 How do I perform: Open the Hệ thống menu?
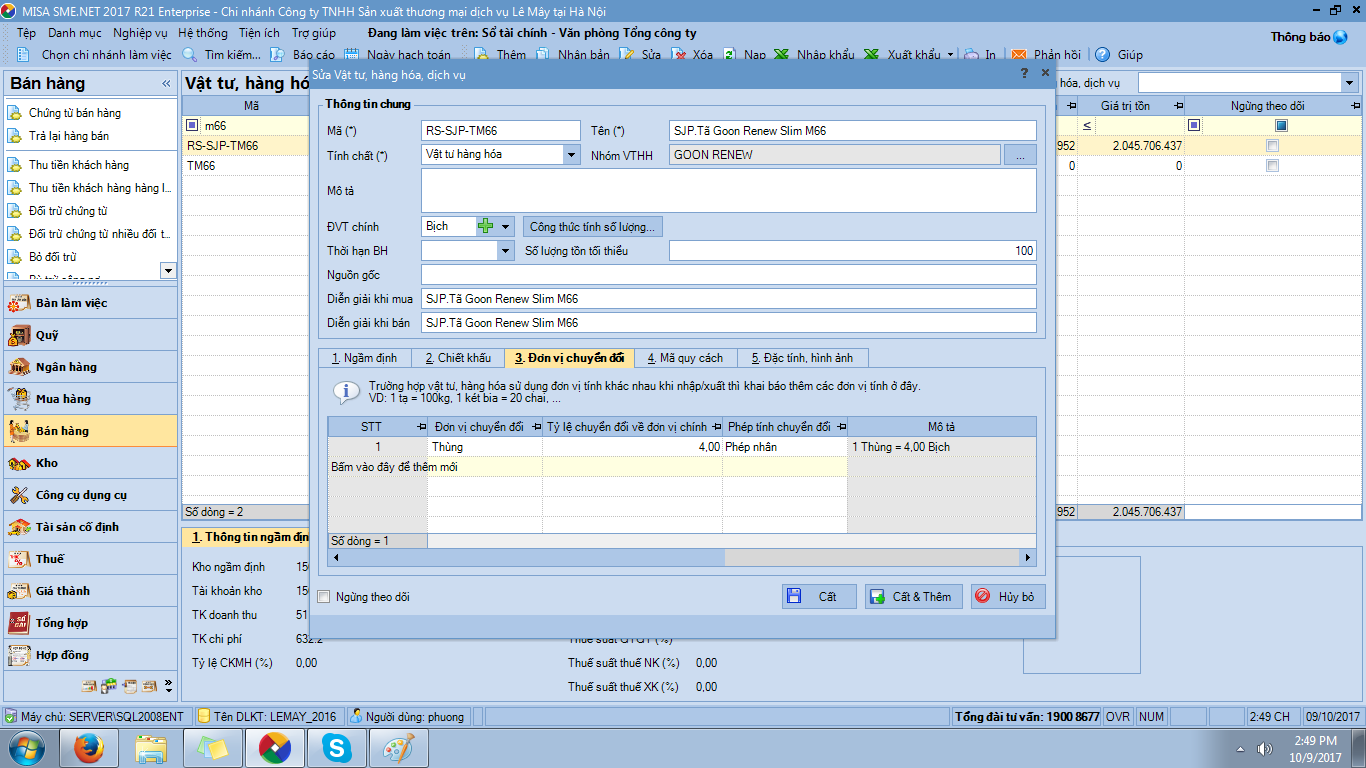(203, 33)
